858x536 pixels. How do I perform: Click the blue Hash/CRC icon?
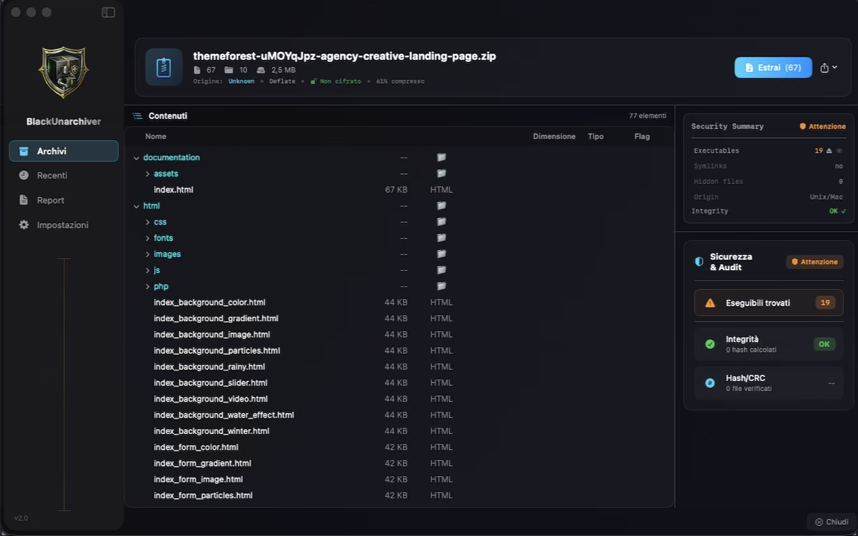(710, 383)
